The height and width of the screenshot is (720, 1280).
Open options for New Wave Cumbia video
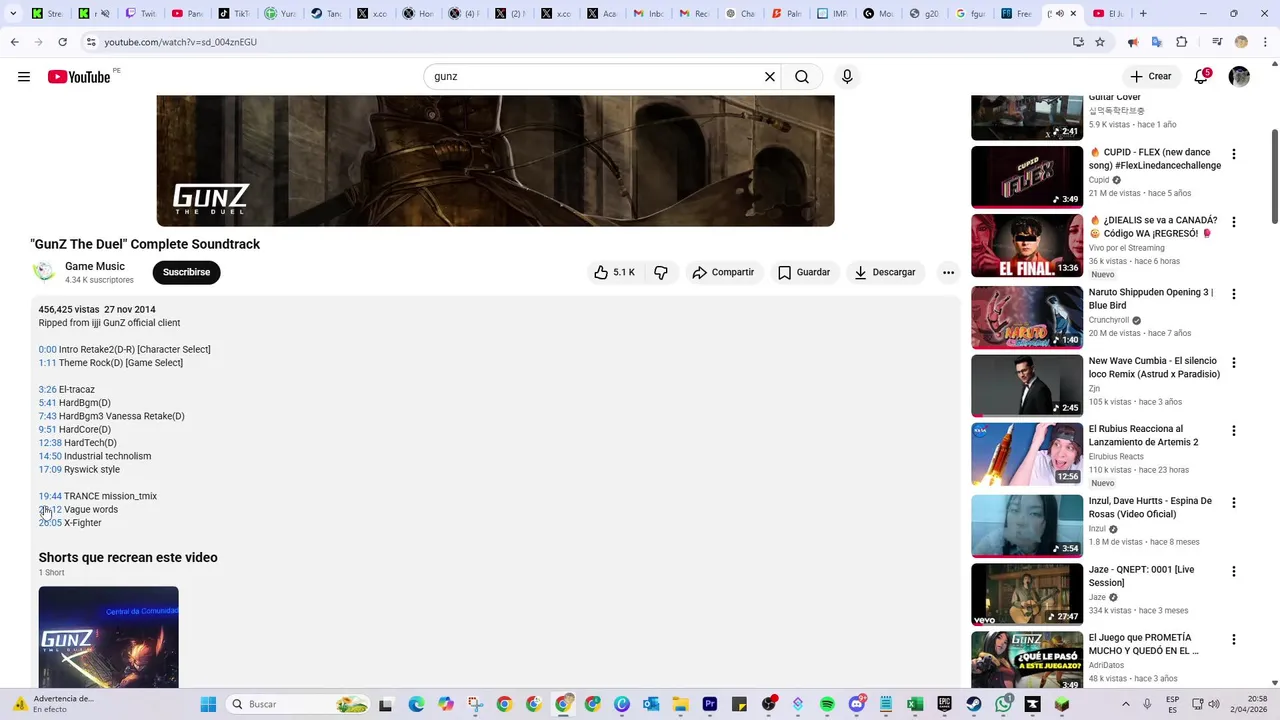tap(1234, 362)
